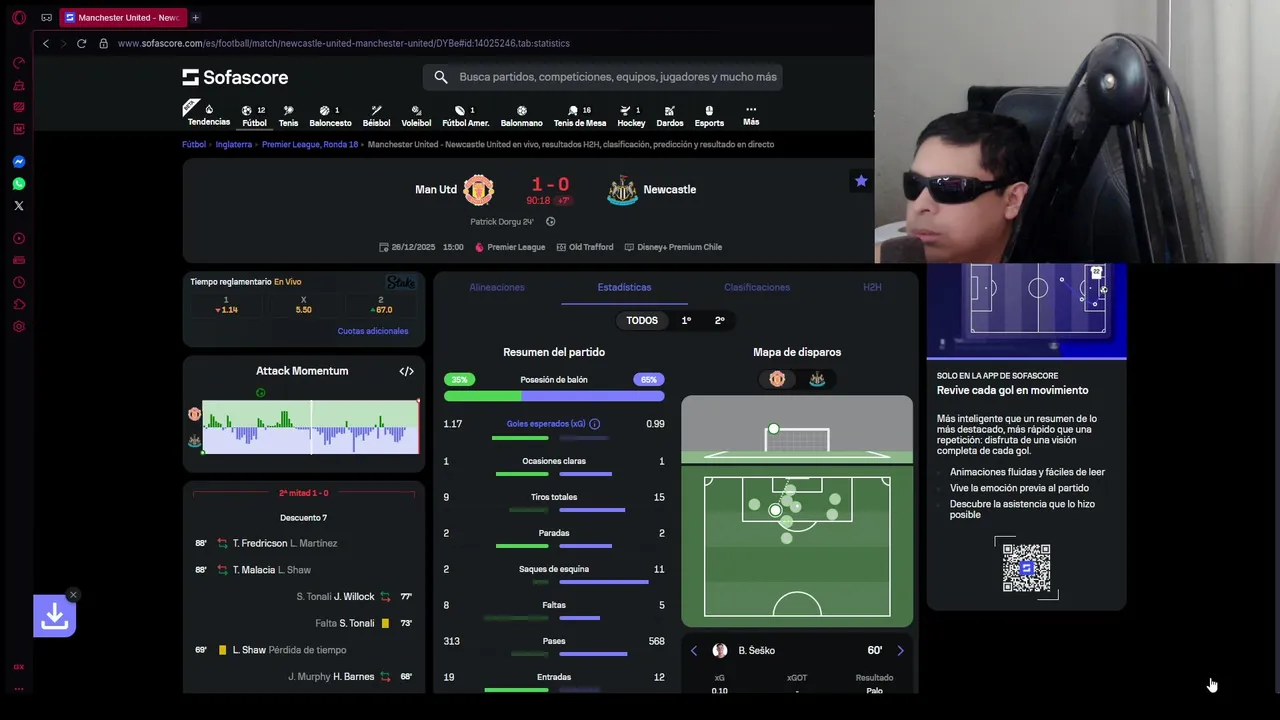Filter shot map by Newcastle
Viewport: 1280px width, 720px height.
point(816,379)
